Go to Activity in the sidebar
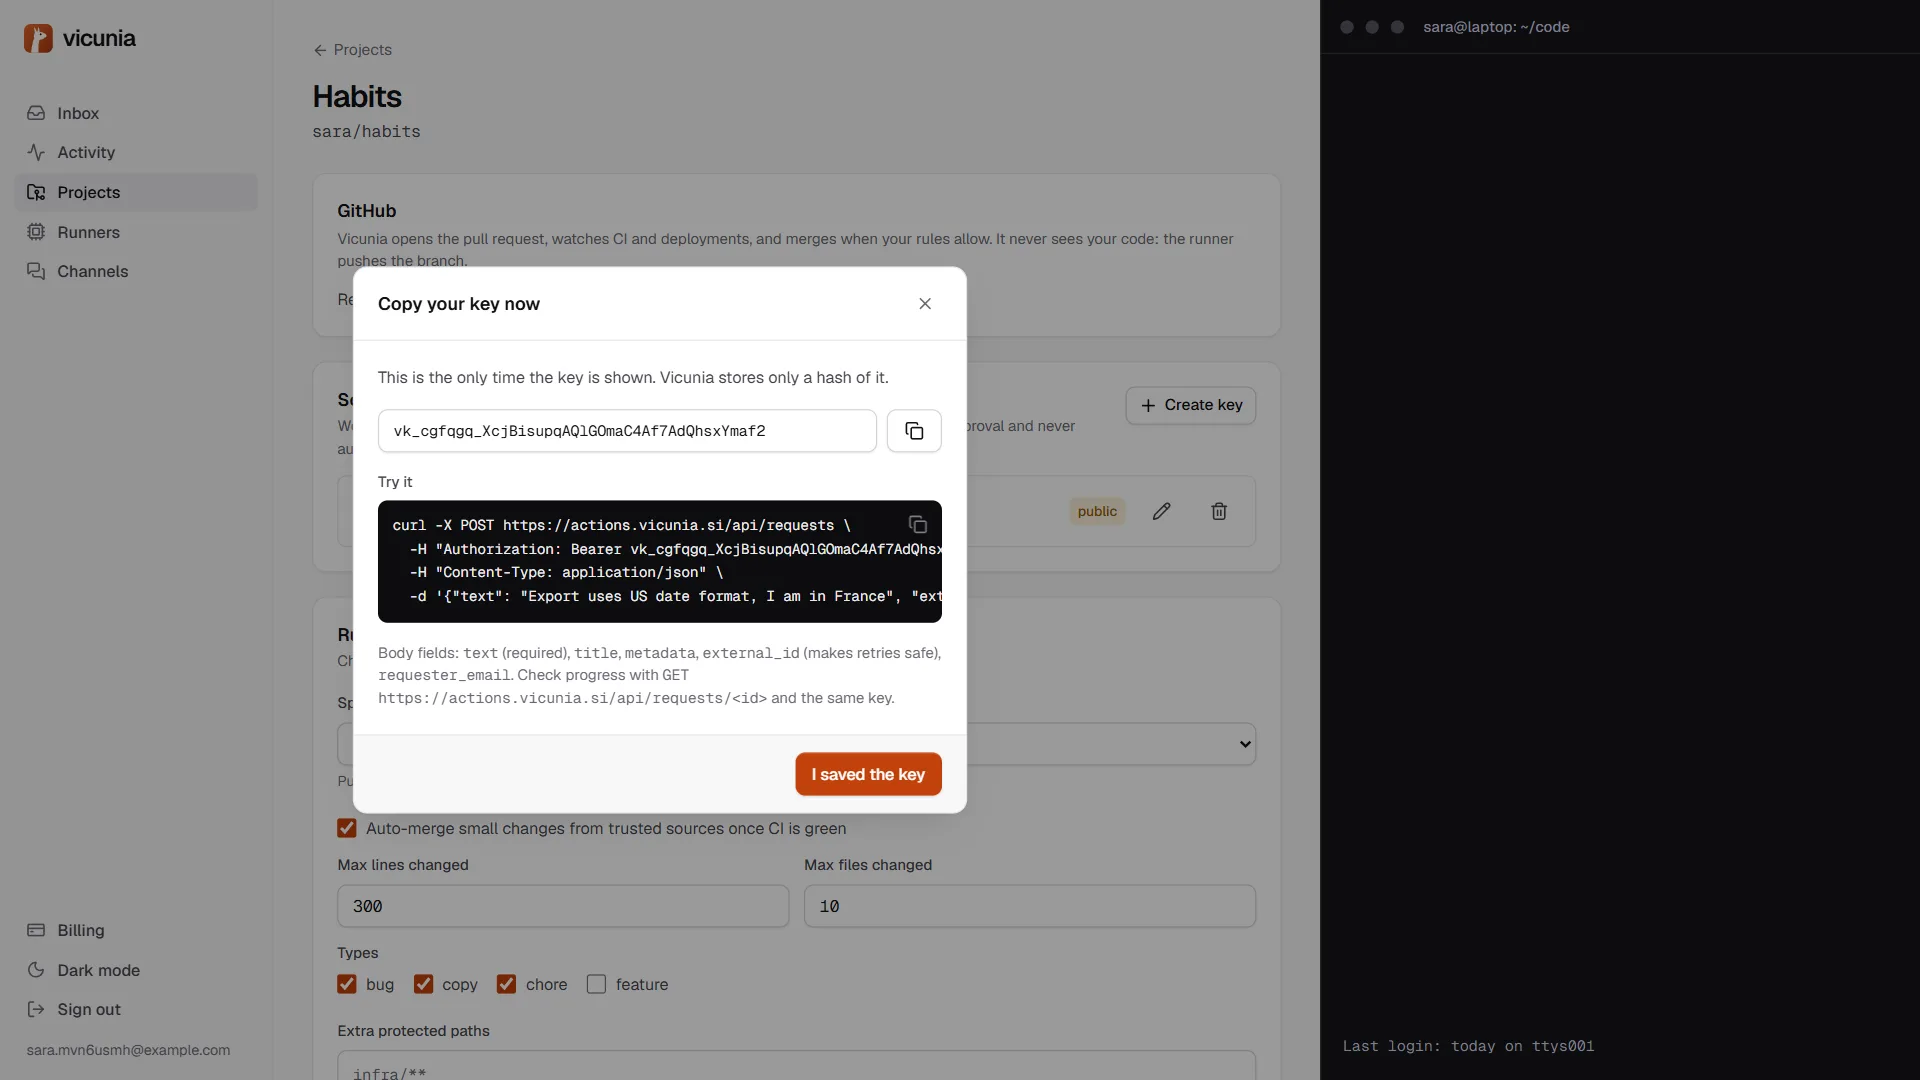This screenshot has width=1920, height=1080. [136, 152]
